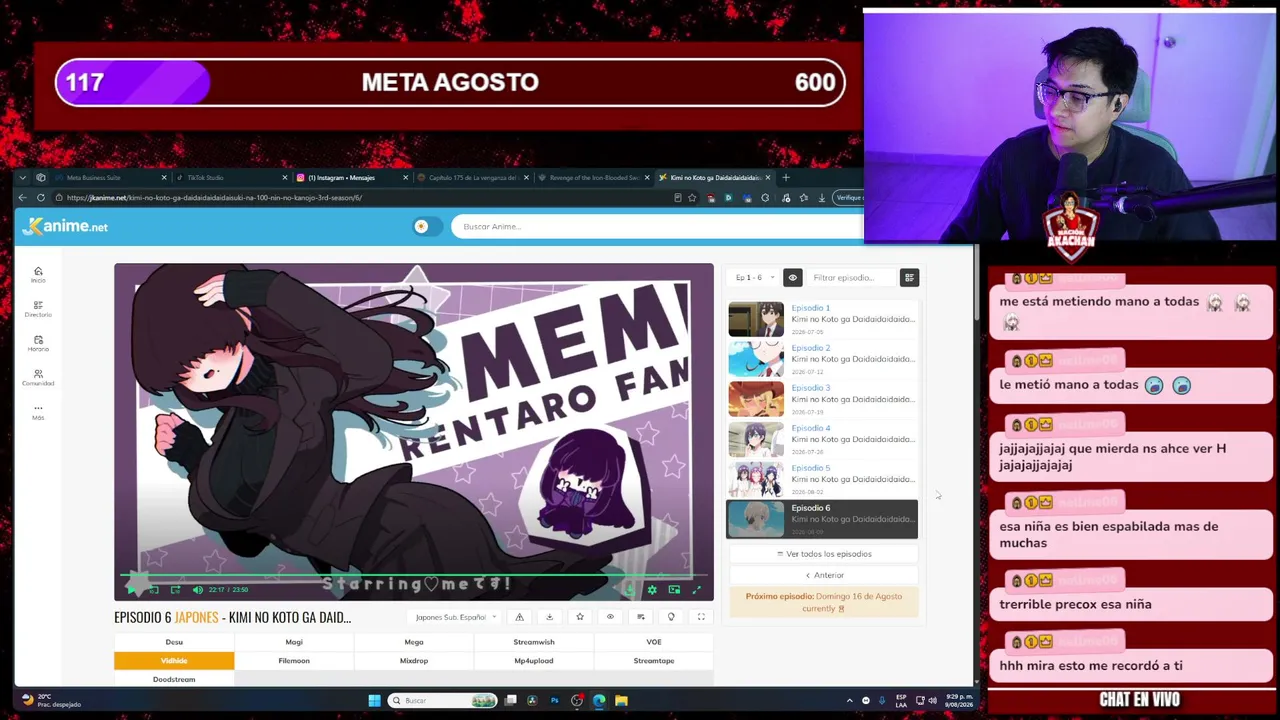
Task: Click the report warning triangle icon
Action: pos(519,617)
